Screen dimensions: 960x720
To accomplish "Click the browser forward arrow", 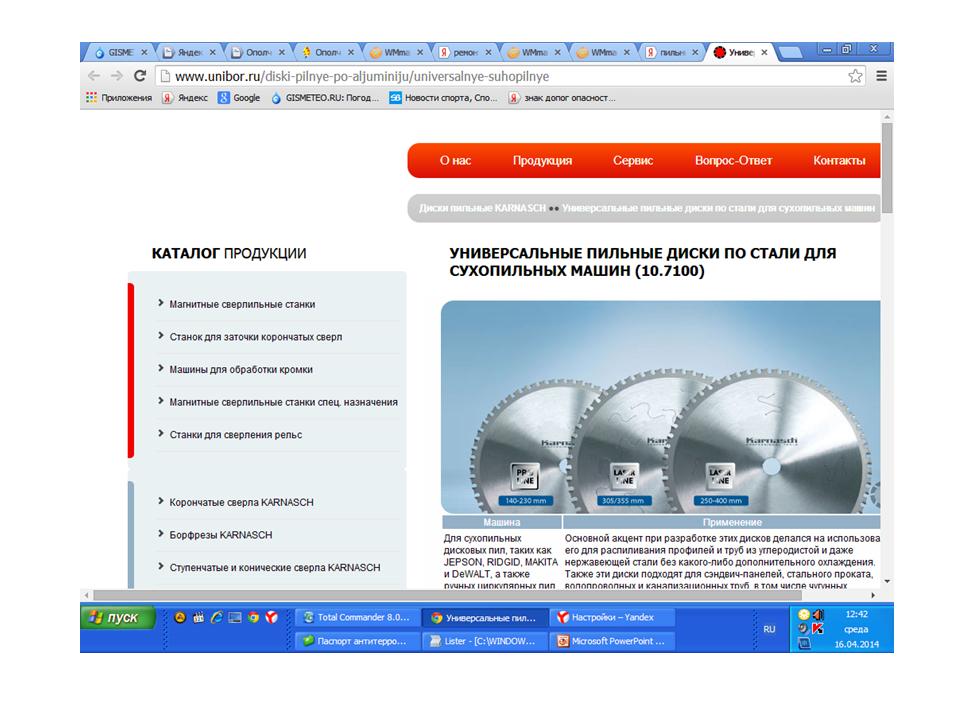I will click(116, 76).
